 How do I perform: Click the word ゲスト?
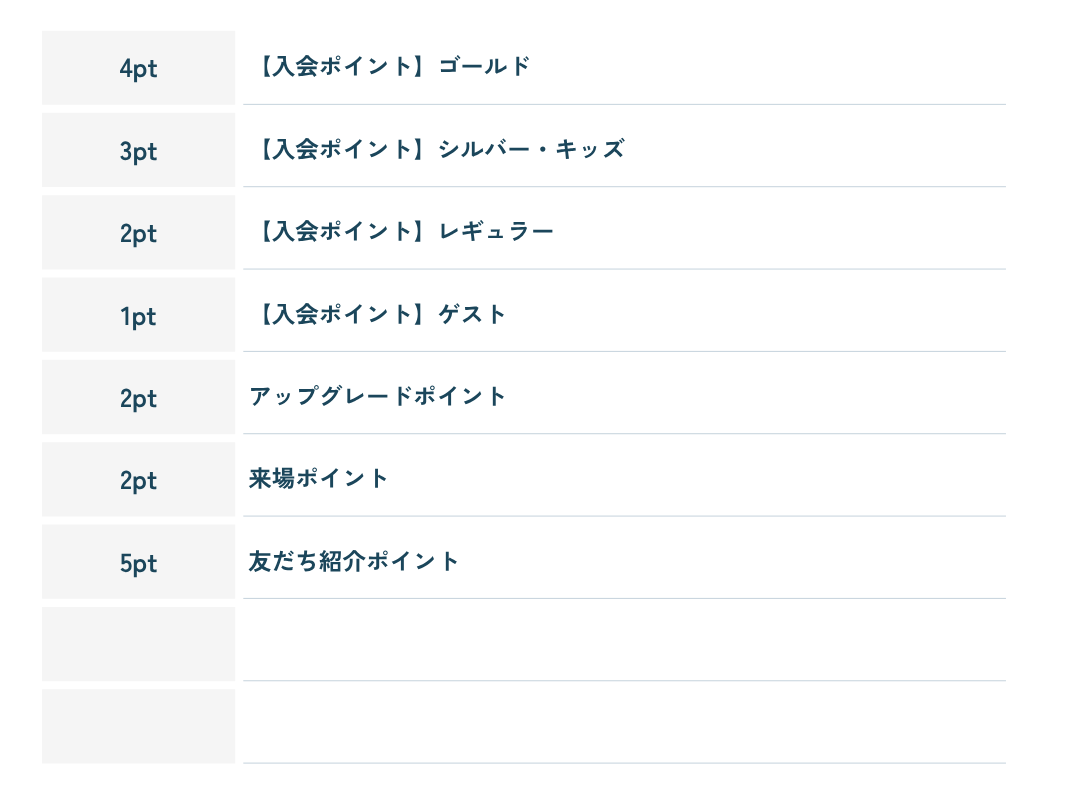(473, 315)
